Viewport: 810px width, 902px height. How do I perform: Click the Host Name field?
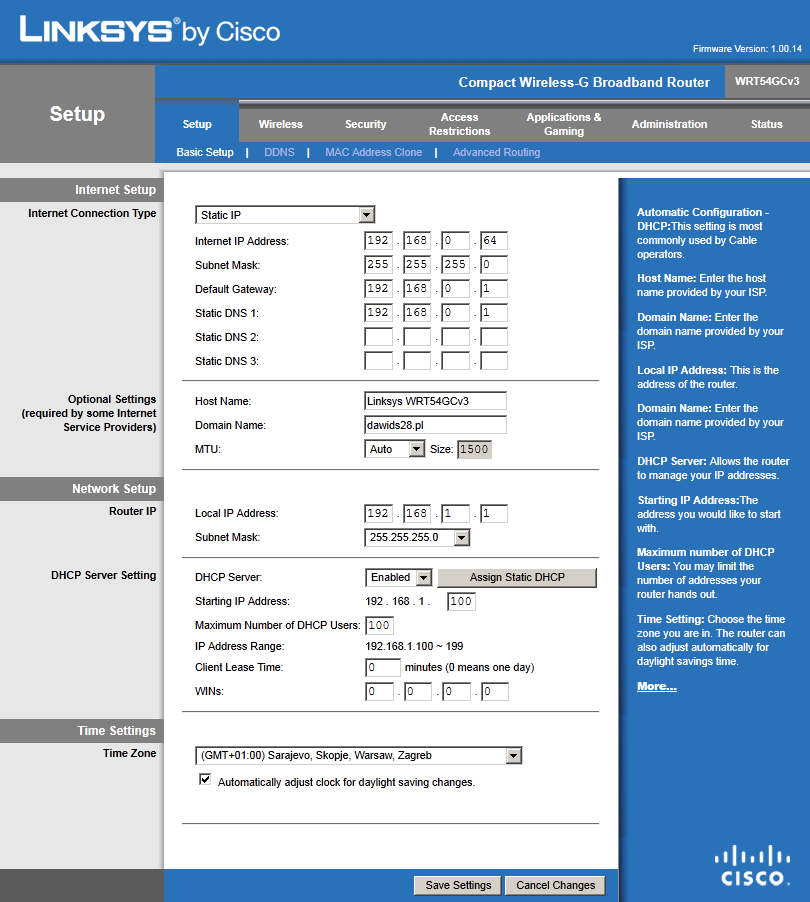pos(435,401)
